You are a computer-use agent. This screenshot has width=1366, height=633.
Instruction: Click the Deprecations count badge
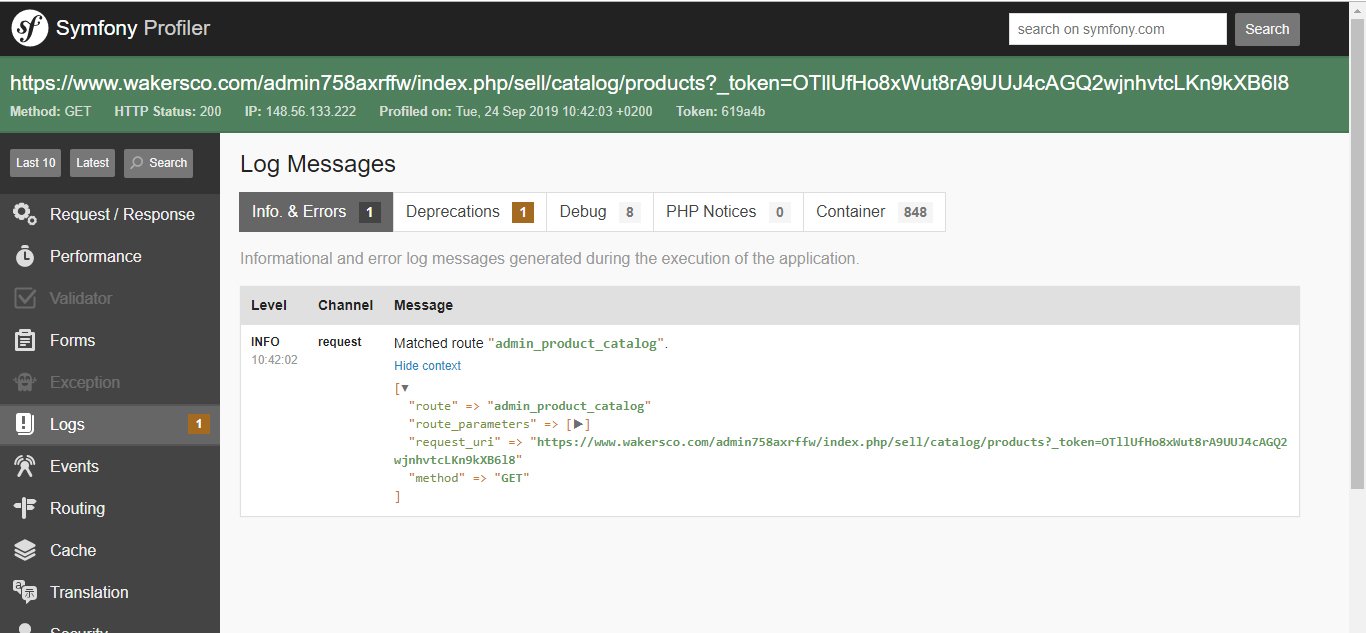pyautogui.click(x=523, y=212)
